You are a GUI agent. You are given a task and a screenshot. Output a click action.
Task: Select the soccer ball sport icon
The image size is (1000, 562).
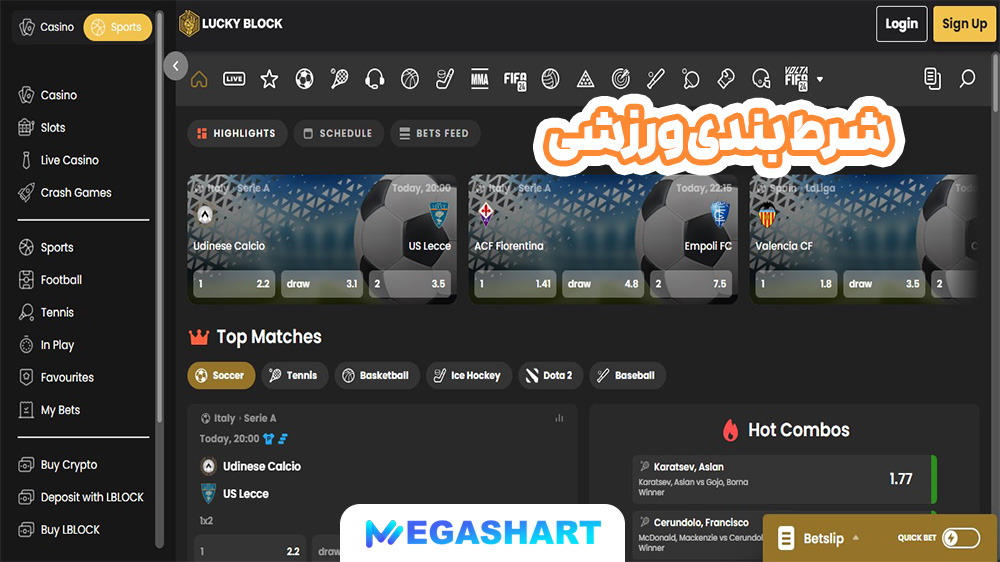click(x=304, y=79)
